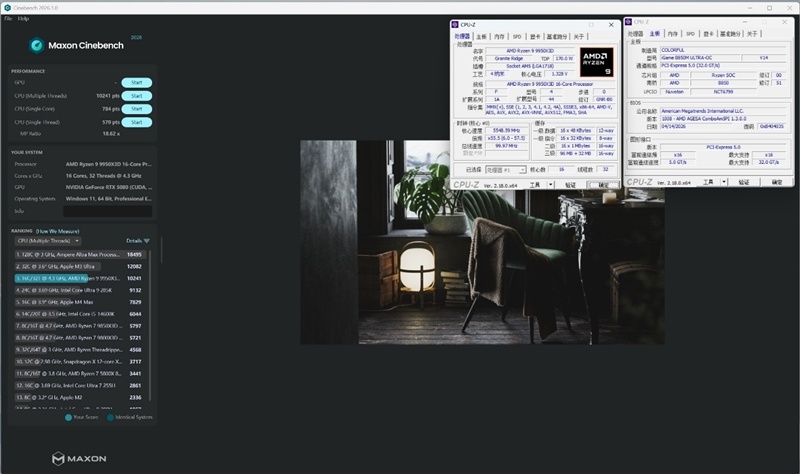Image resolution: width=800 pixels, height=474 pixels.
Task: Open the How We Measure link
Action: tap(58, 231)
